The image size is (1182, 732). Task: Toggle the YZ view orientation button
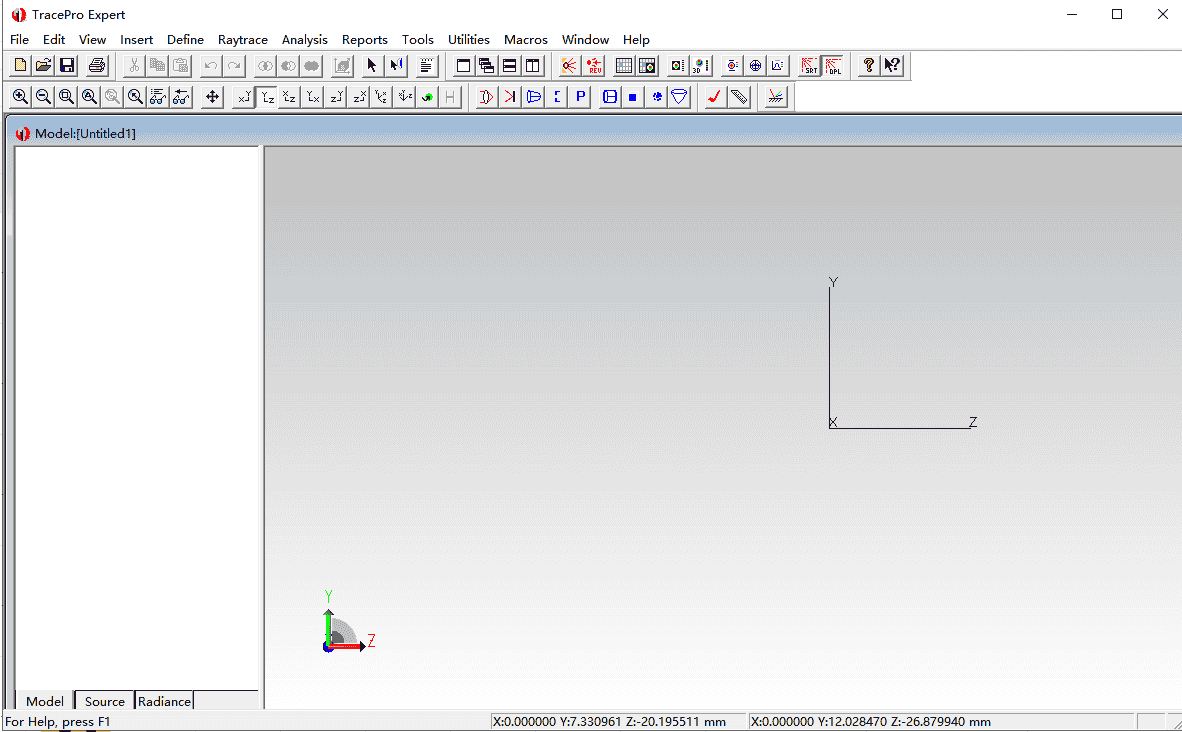[267, 97]
